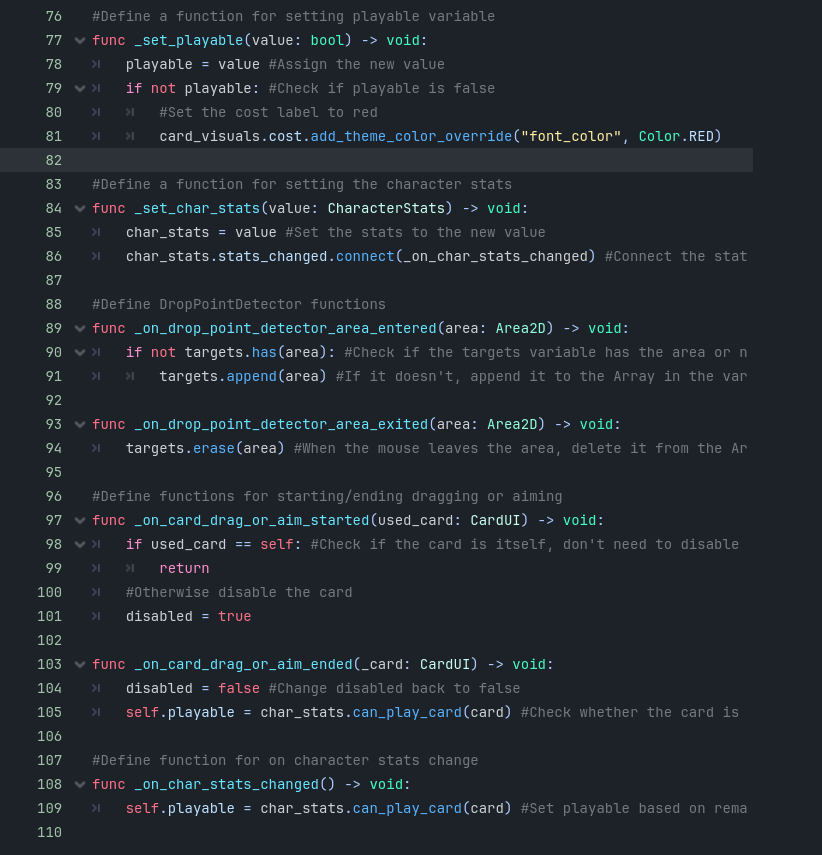Click the '_set_char_stats' function name
822x855 pixels.
[x=197, y=208]
